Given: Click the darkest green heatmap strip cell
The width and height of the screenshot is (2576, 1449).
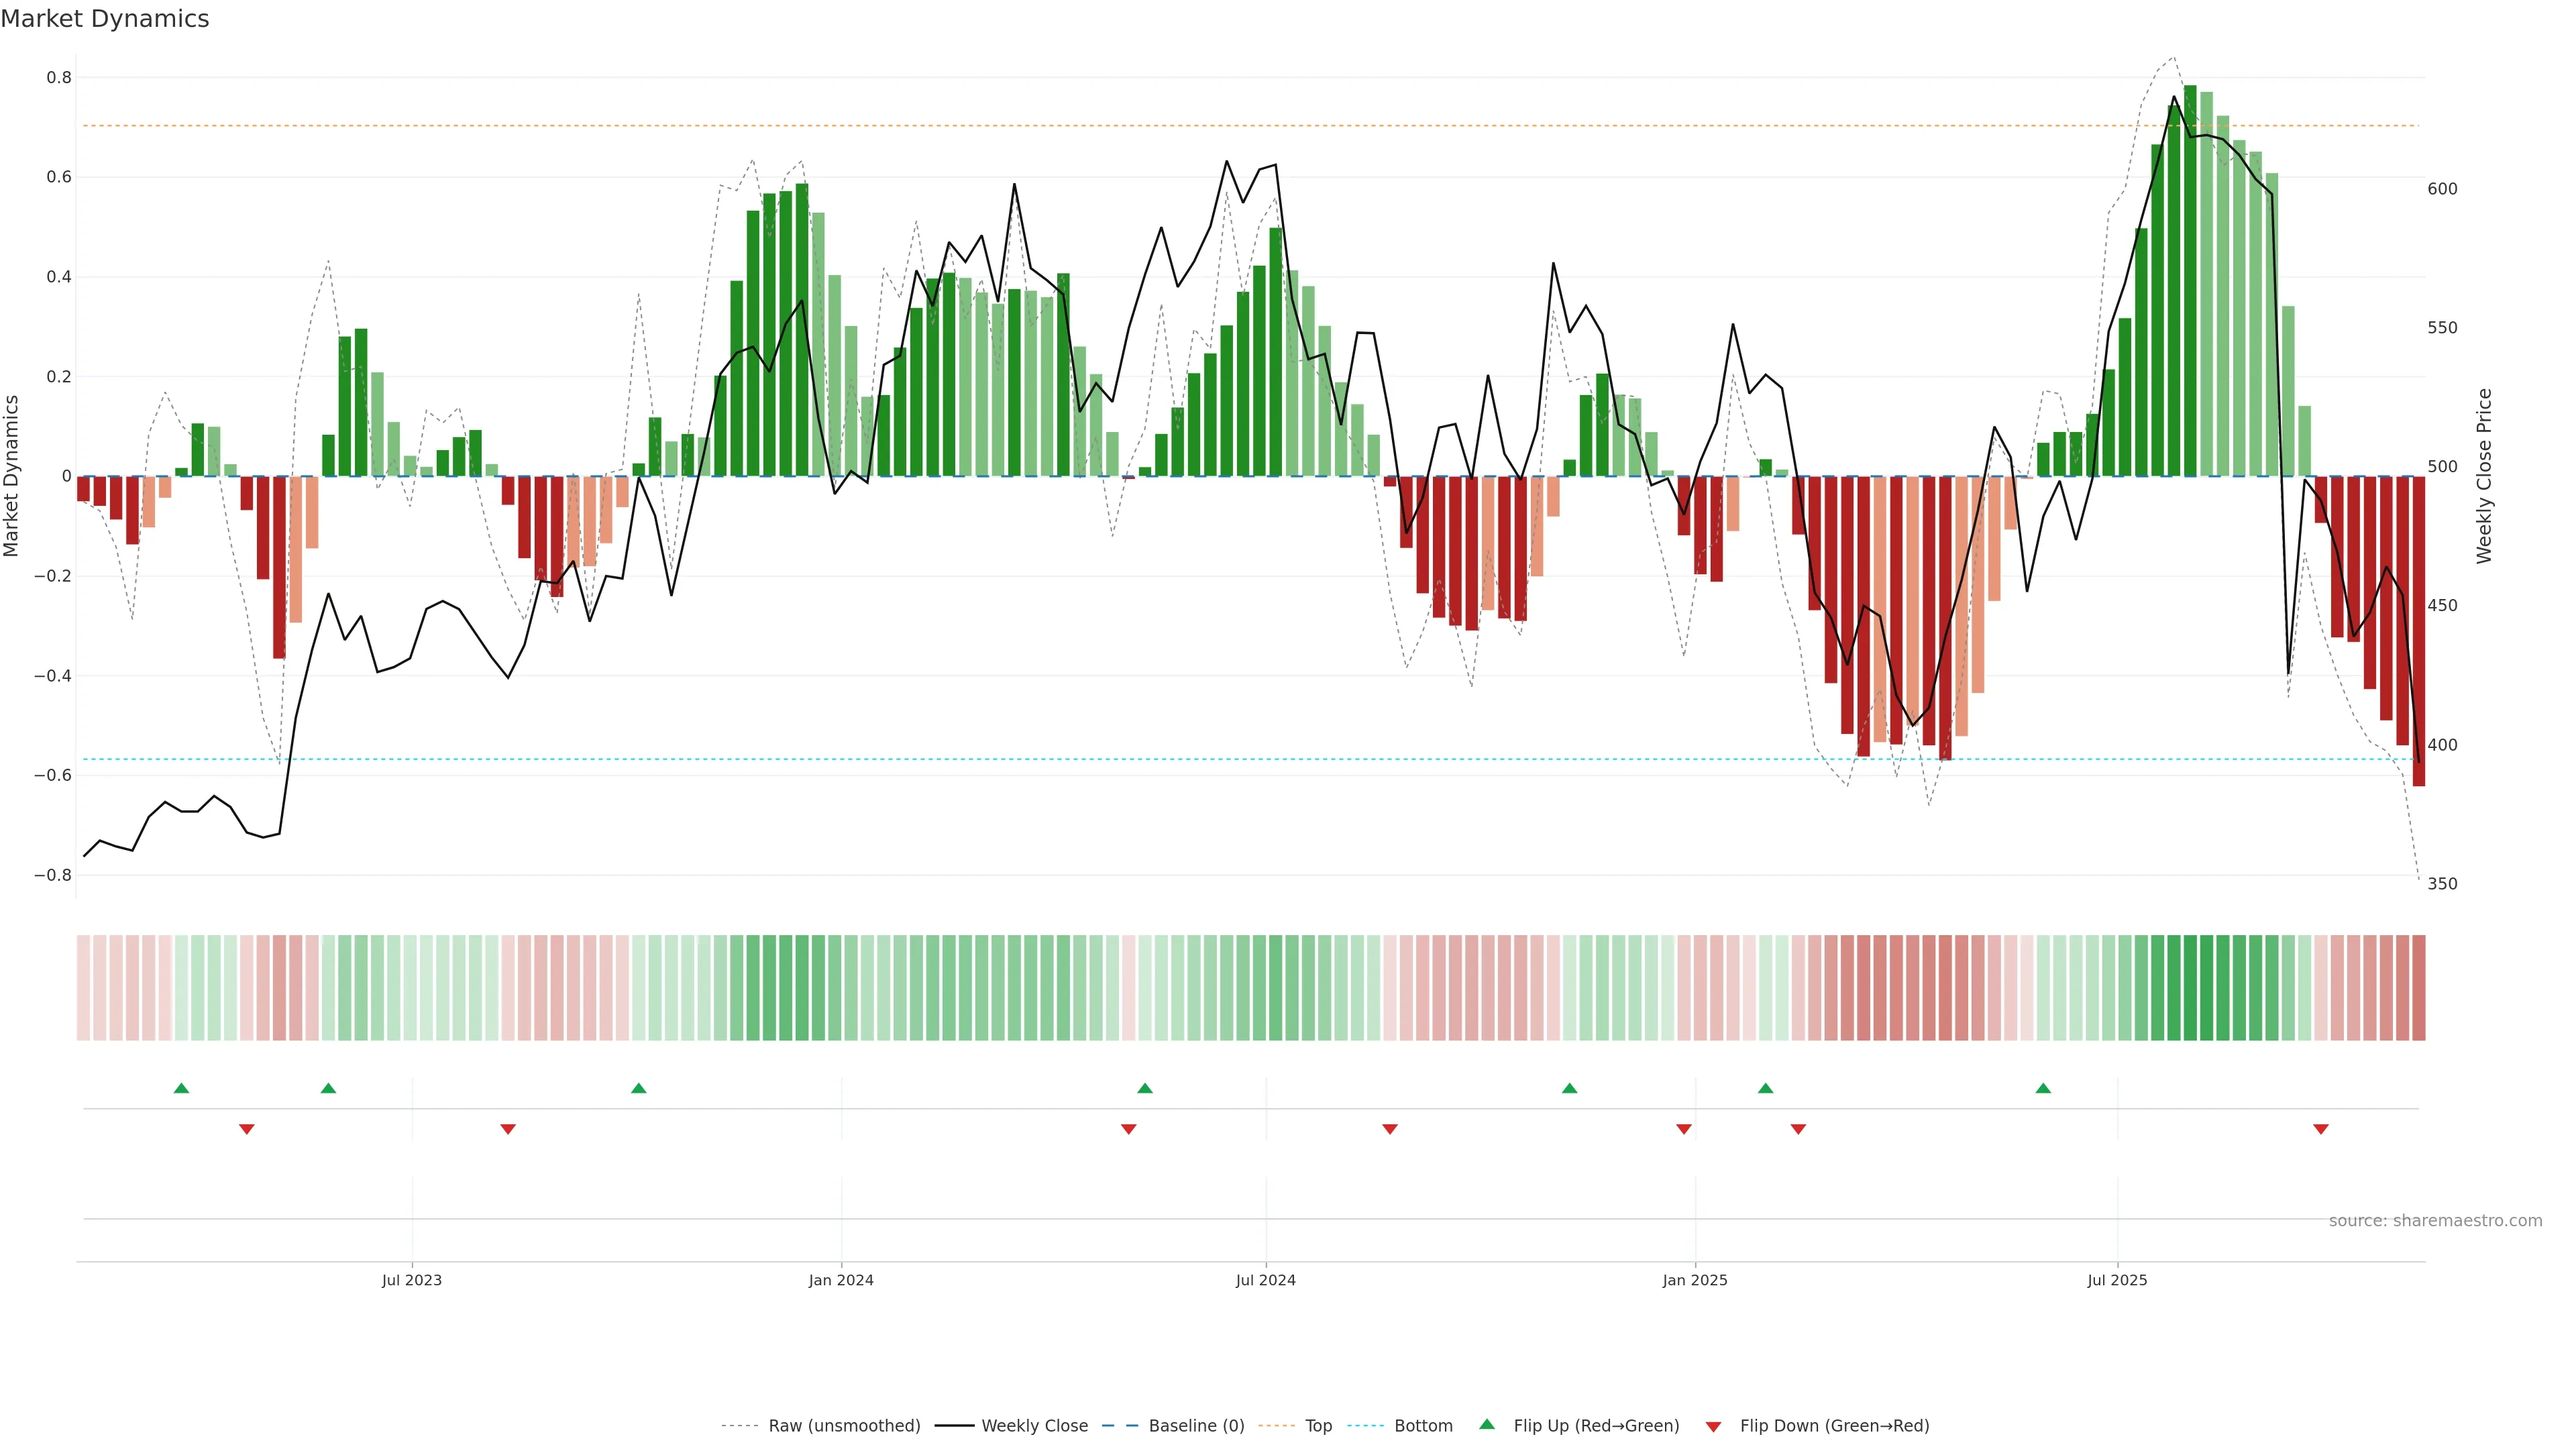Looking at the screenshot, I should 2190,987.
